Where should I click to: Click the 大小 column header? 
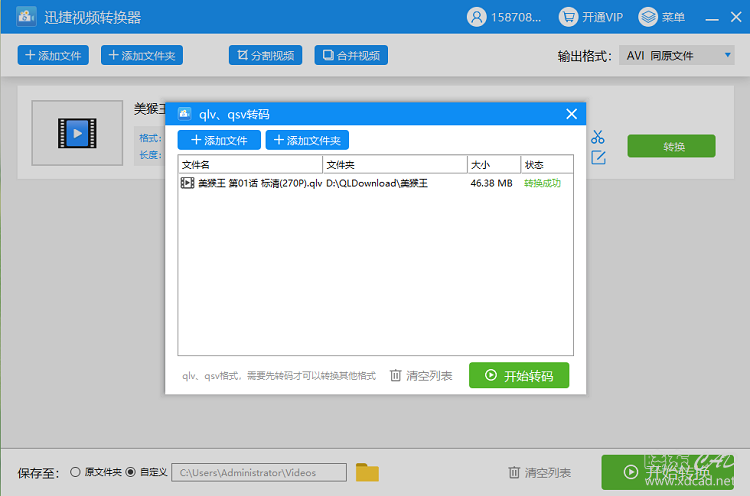494,165
